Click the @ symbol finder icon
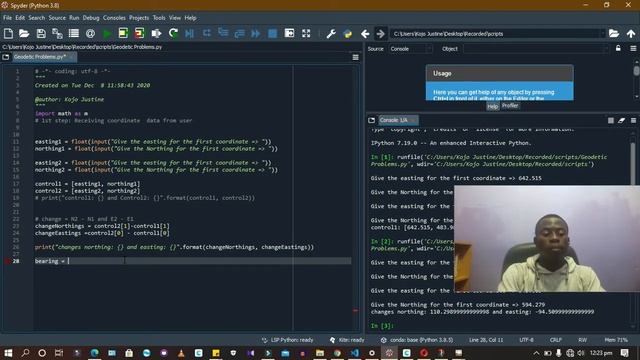Screen dimensions: 640x360 click(91, 33)
